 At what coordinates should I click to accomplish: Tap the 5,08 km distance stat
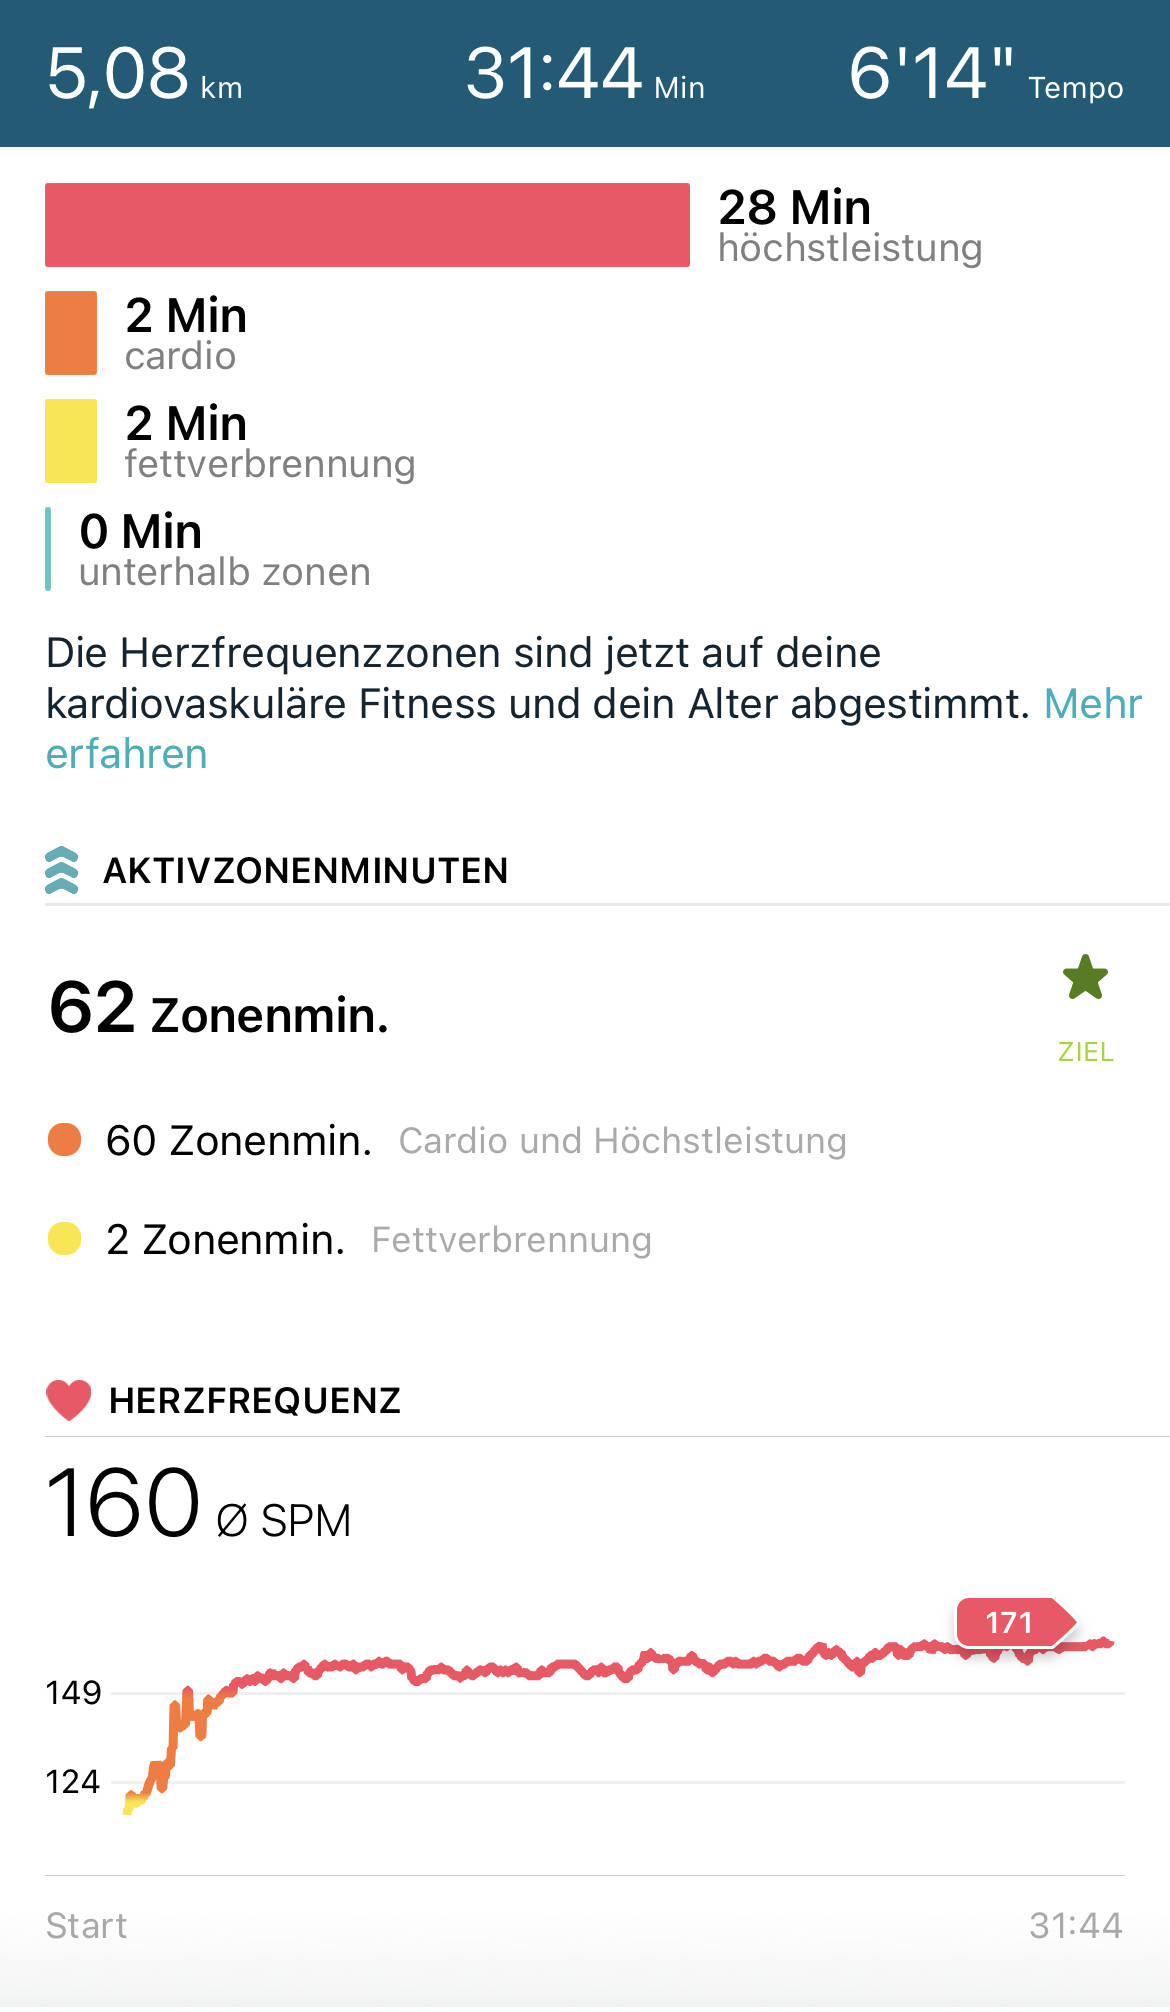tap(145, 75)
